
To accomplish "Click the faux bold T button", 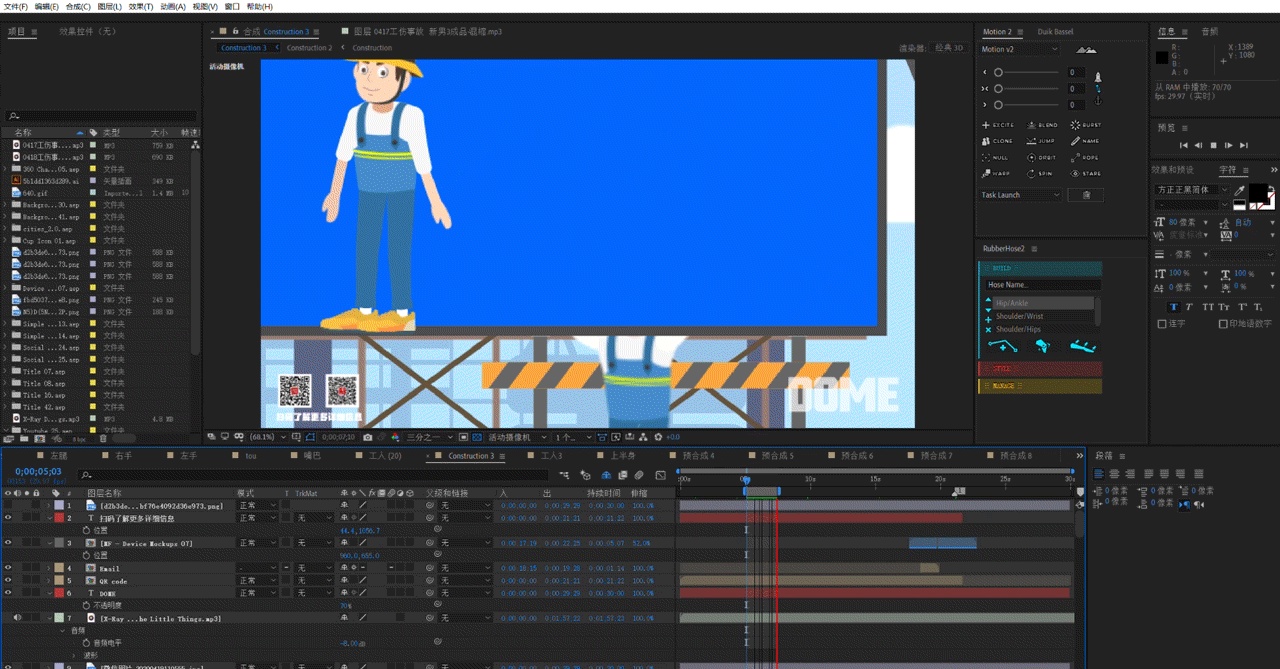I will click(1174, 307).
